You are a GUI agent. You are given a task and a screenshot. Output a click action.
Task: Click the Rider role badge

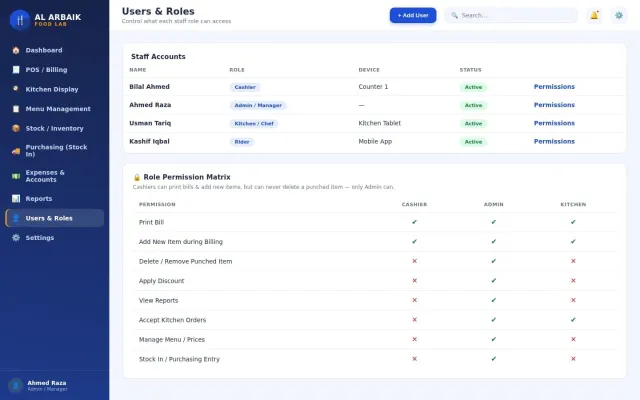[x=242, y=142]
